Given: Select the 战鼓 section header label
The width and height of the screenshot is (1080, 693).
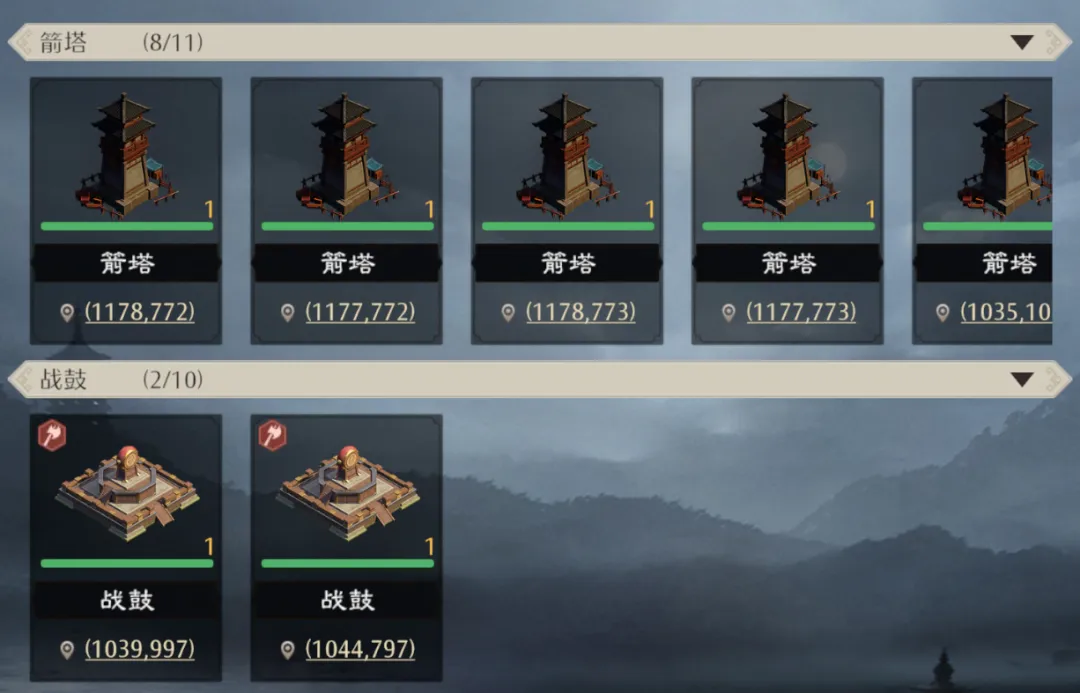Looking at the screenshot, I should click(x=63, y=380).
